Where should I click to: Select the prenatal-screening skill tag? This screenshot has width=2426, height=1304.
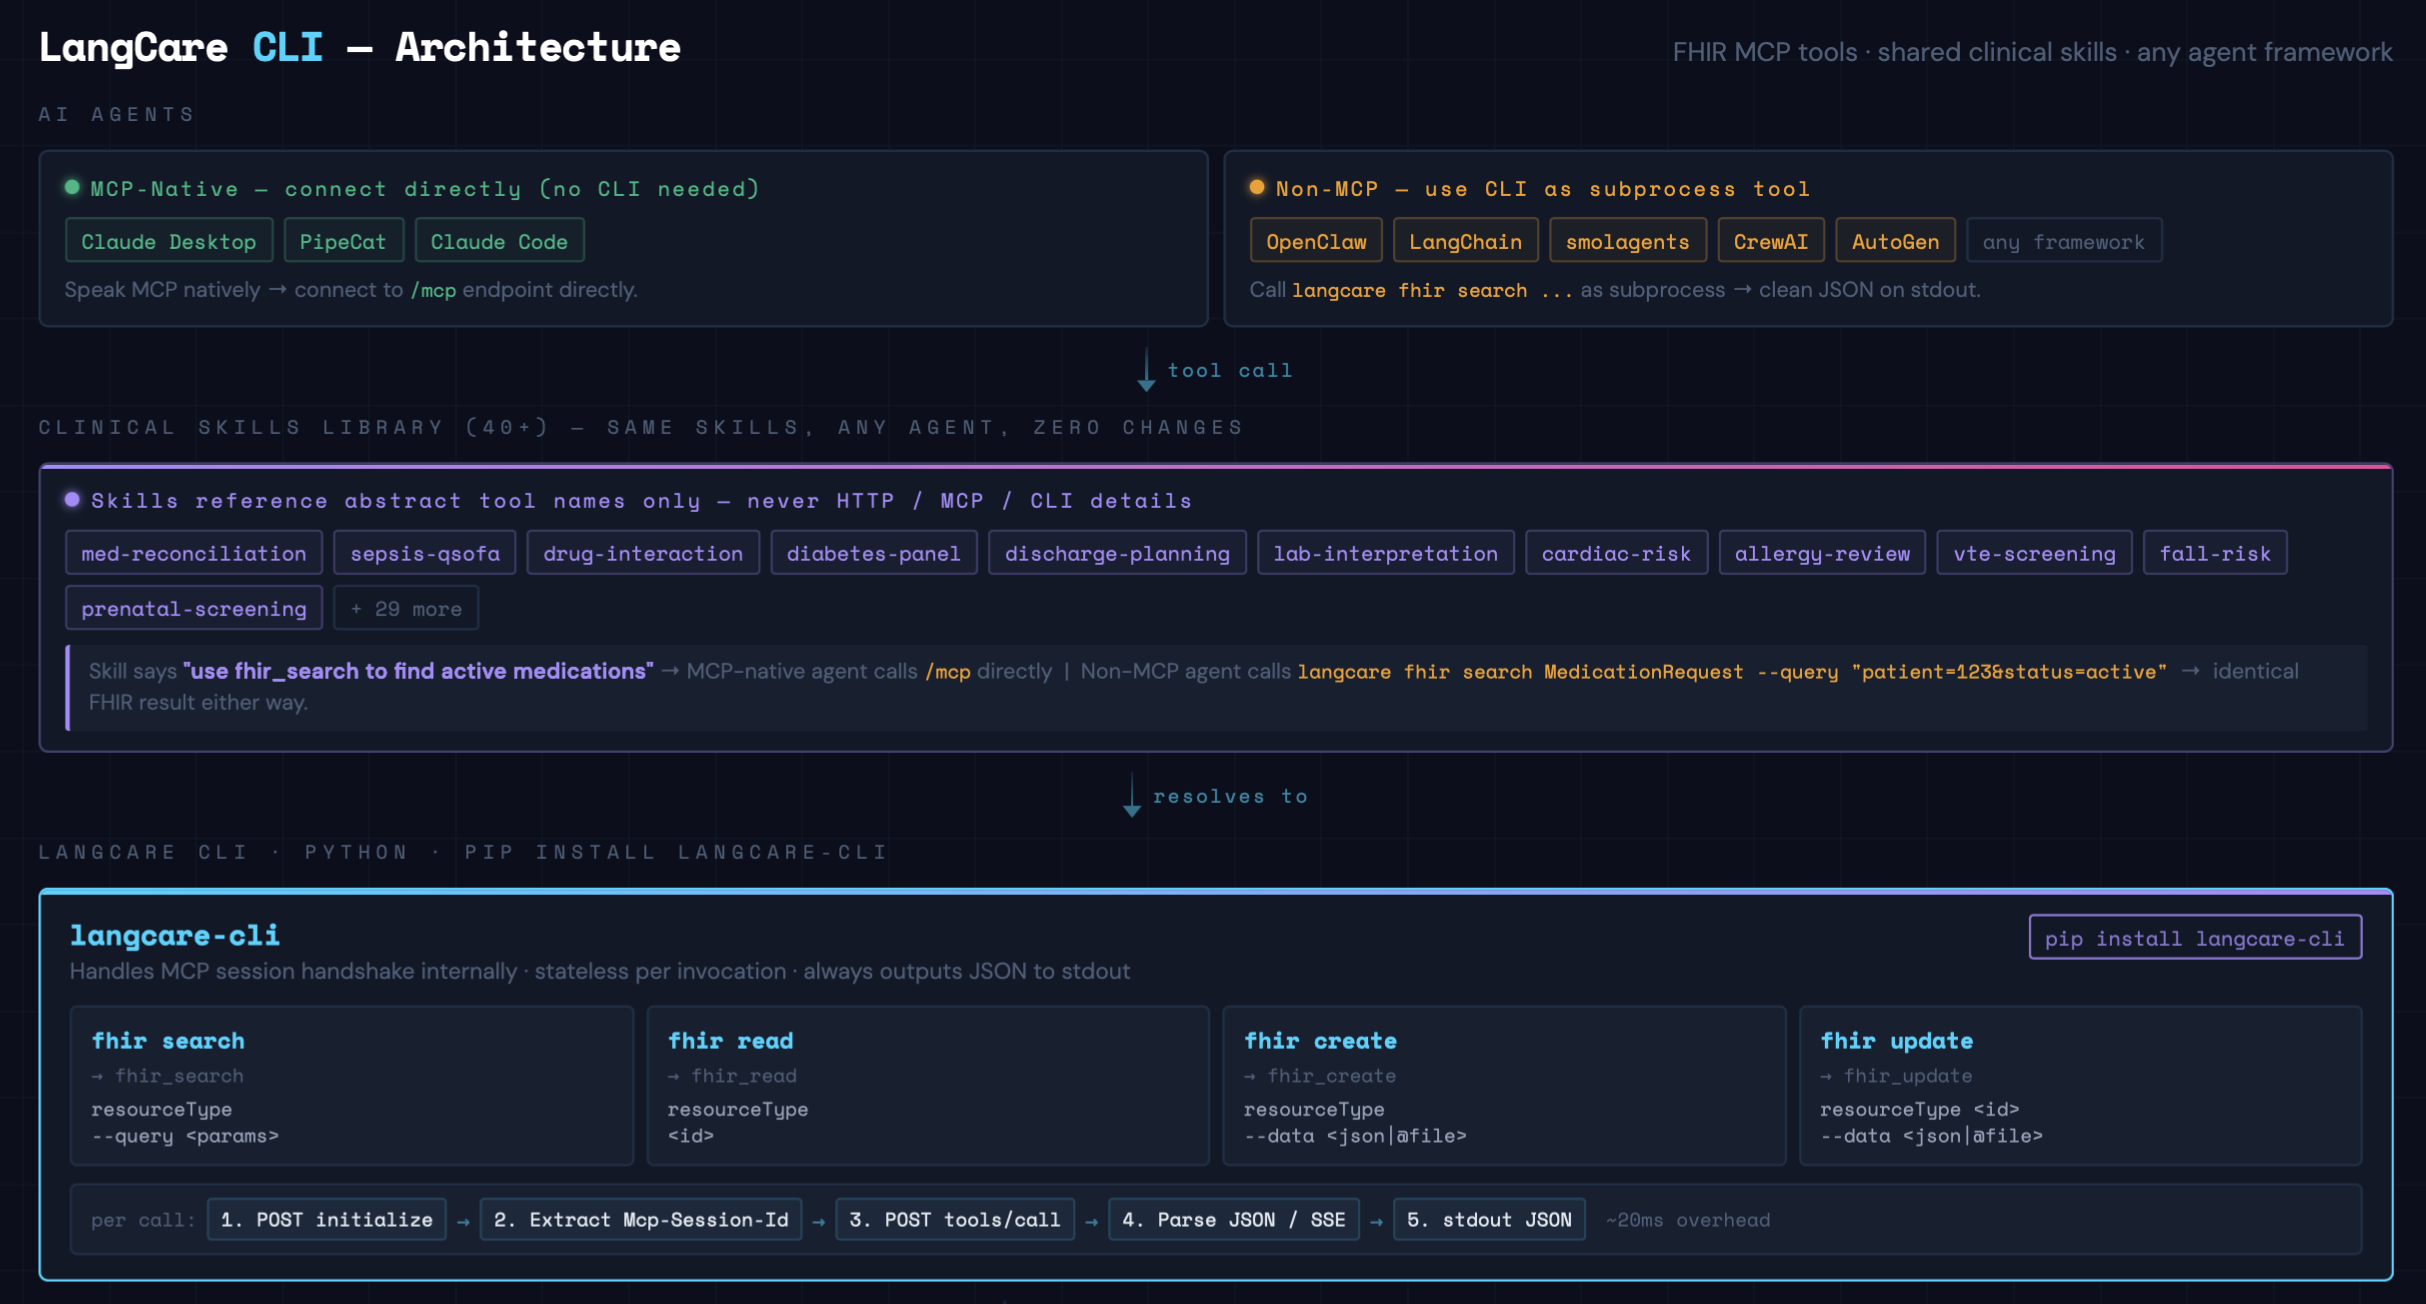click(194, 608)
